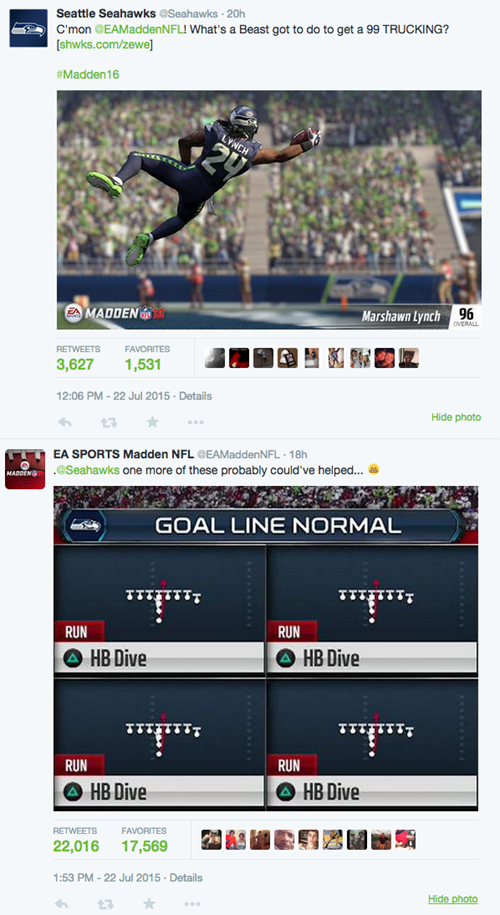Hide photo on the EA Madden tweet
The image size is (500, 915).
tap(453, 899)
